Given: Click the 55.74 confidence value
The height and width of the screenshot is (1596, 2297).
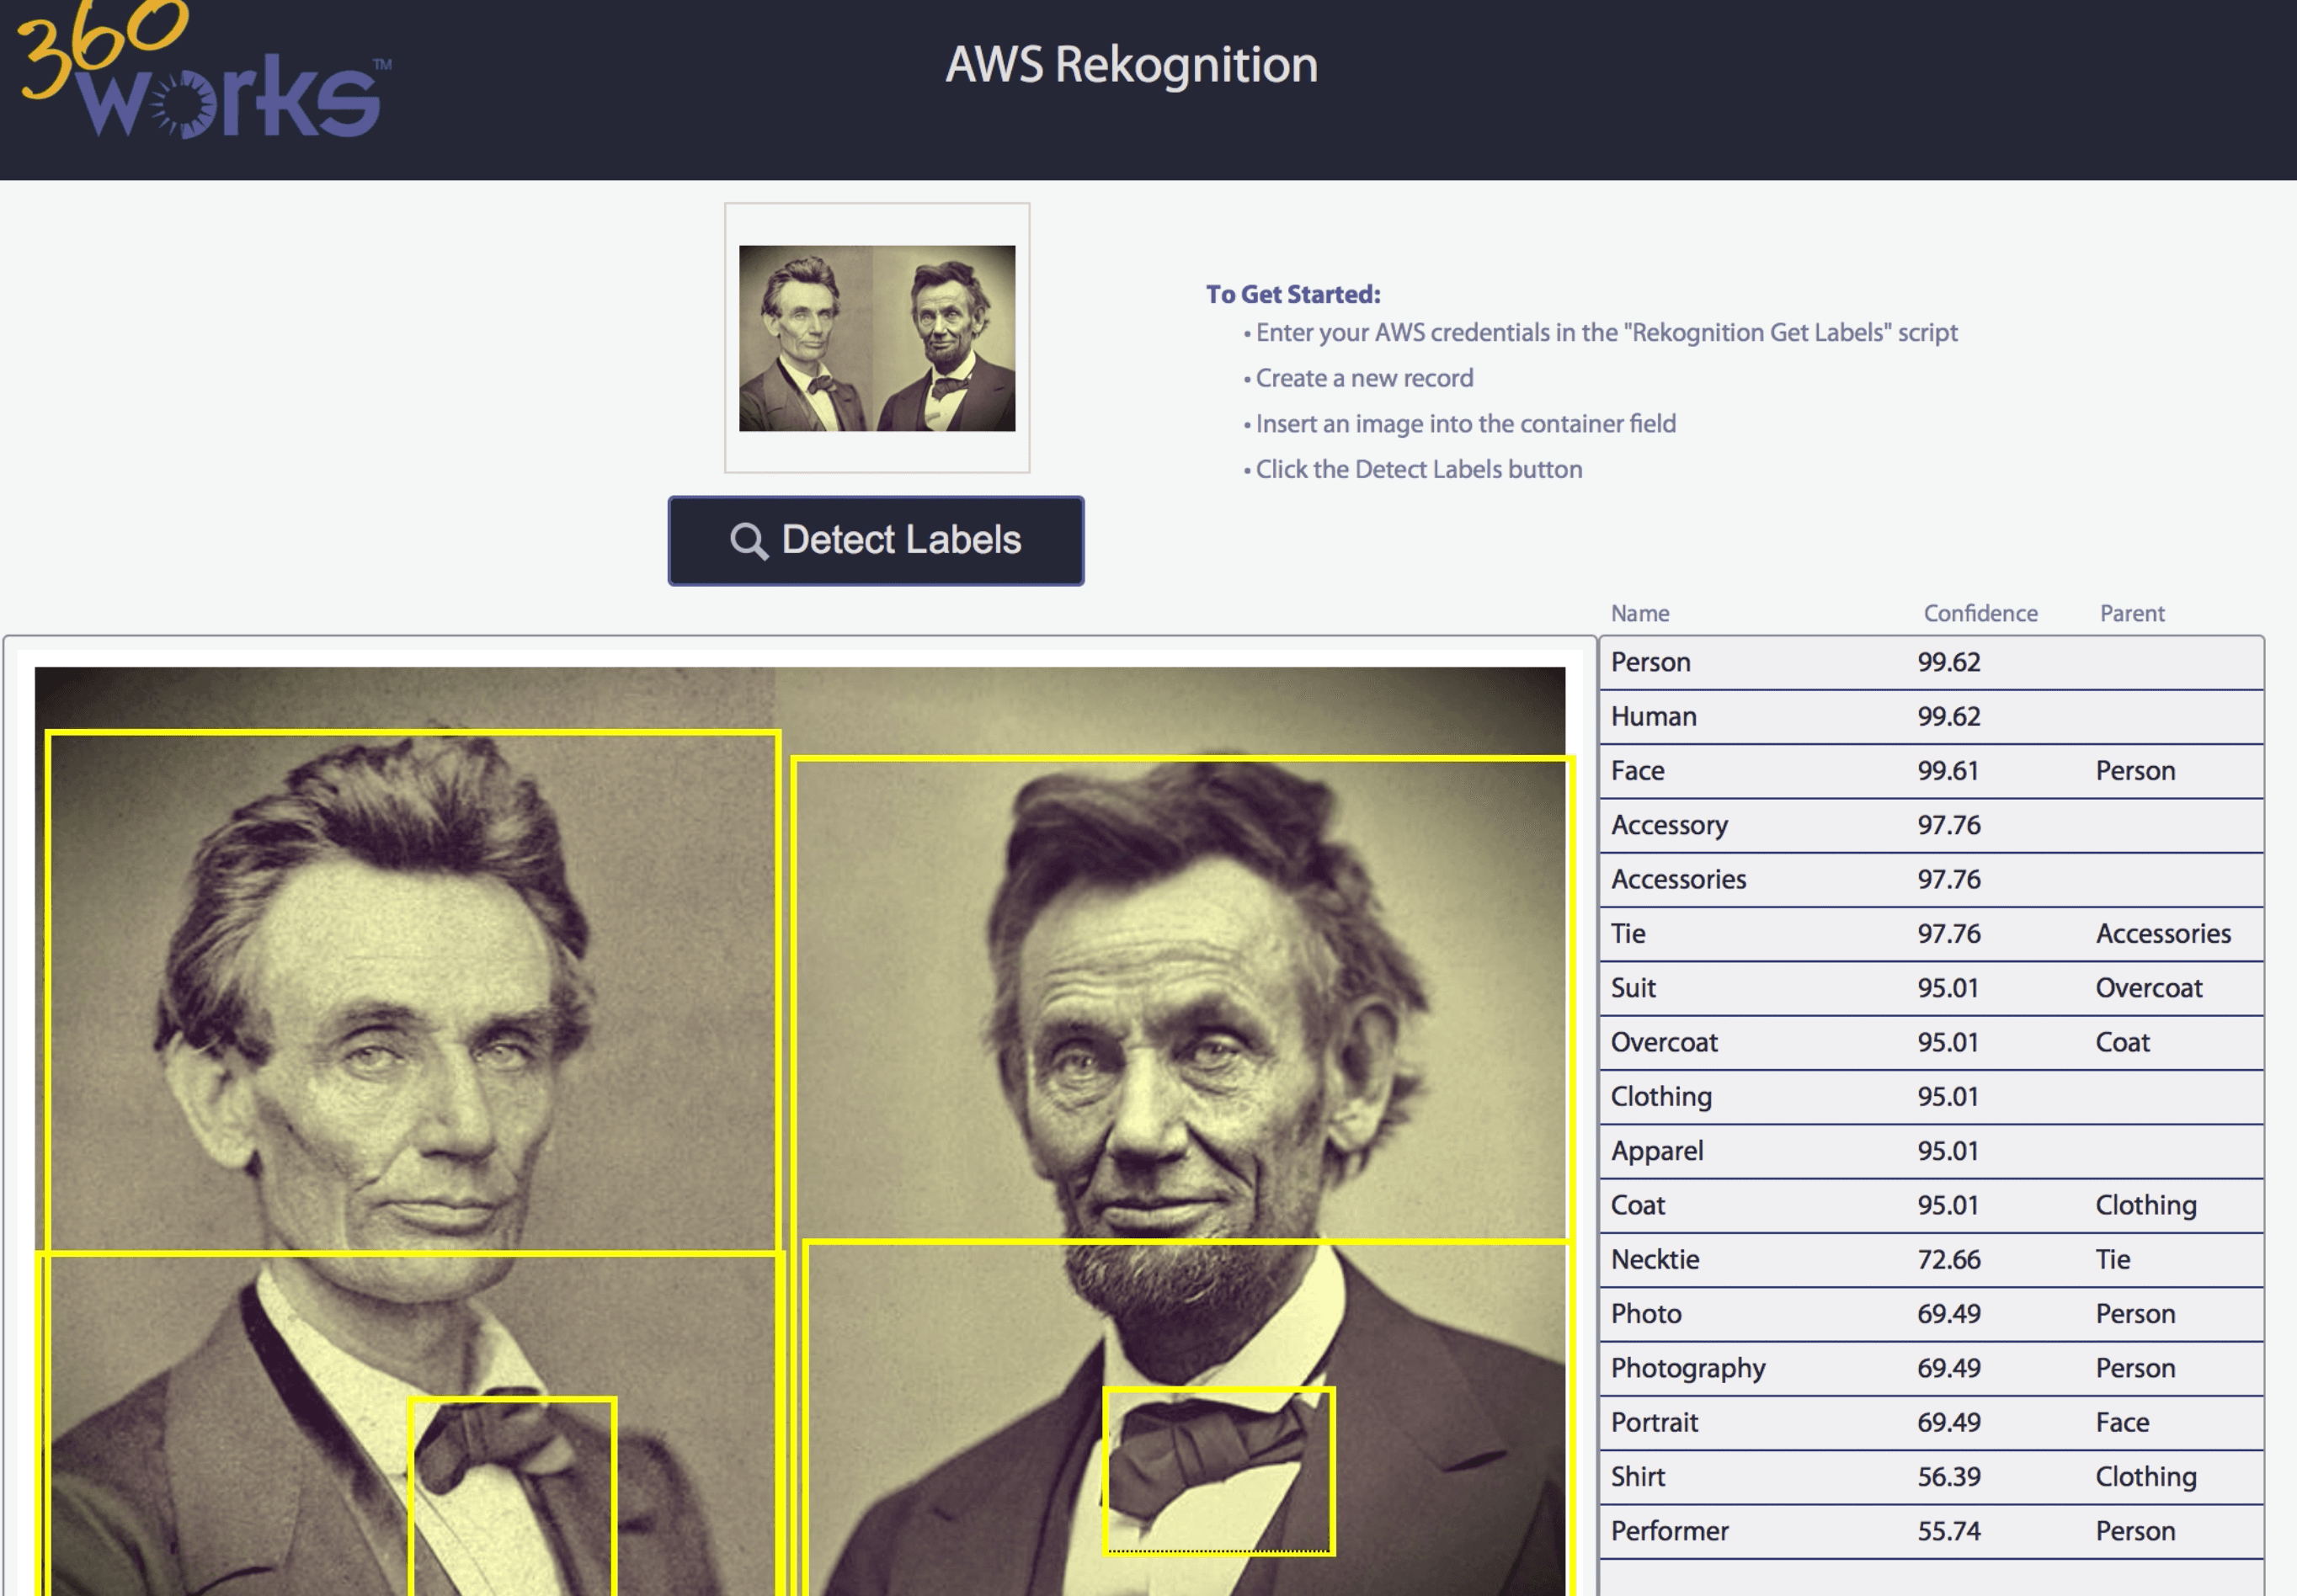Looking at the screenshot, I should tap(1948, 1531).
